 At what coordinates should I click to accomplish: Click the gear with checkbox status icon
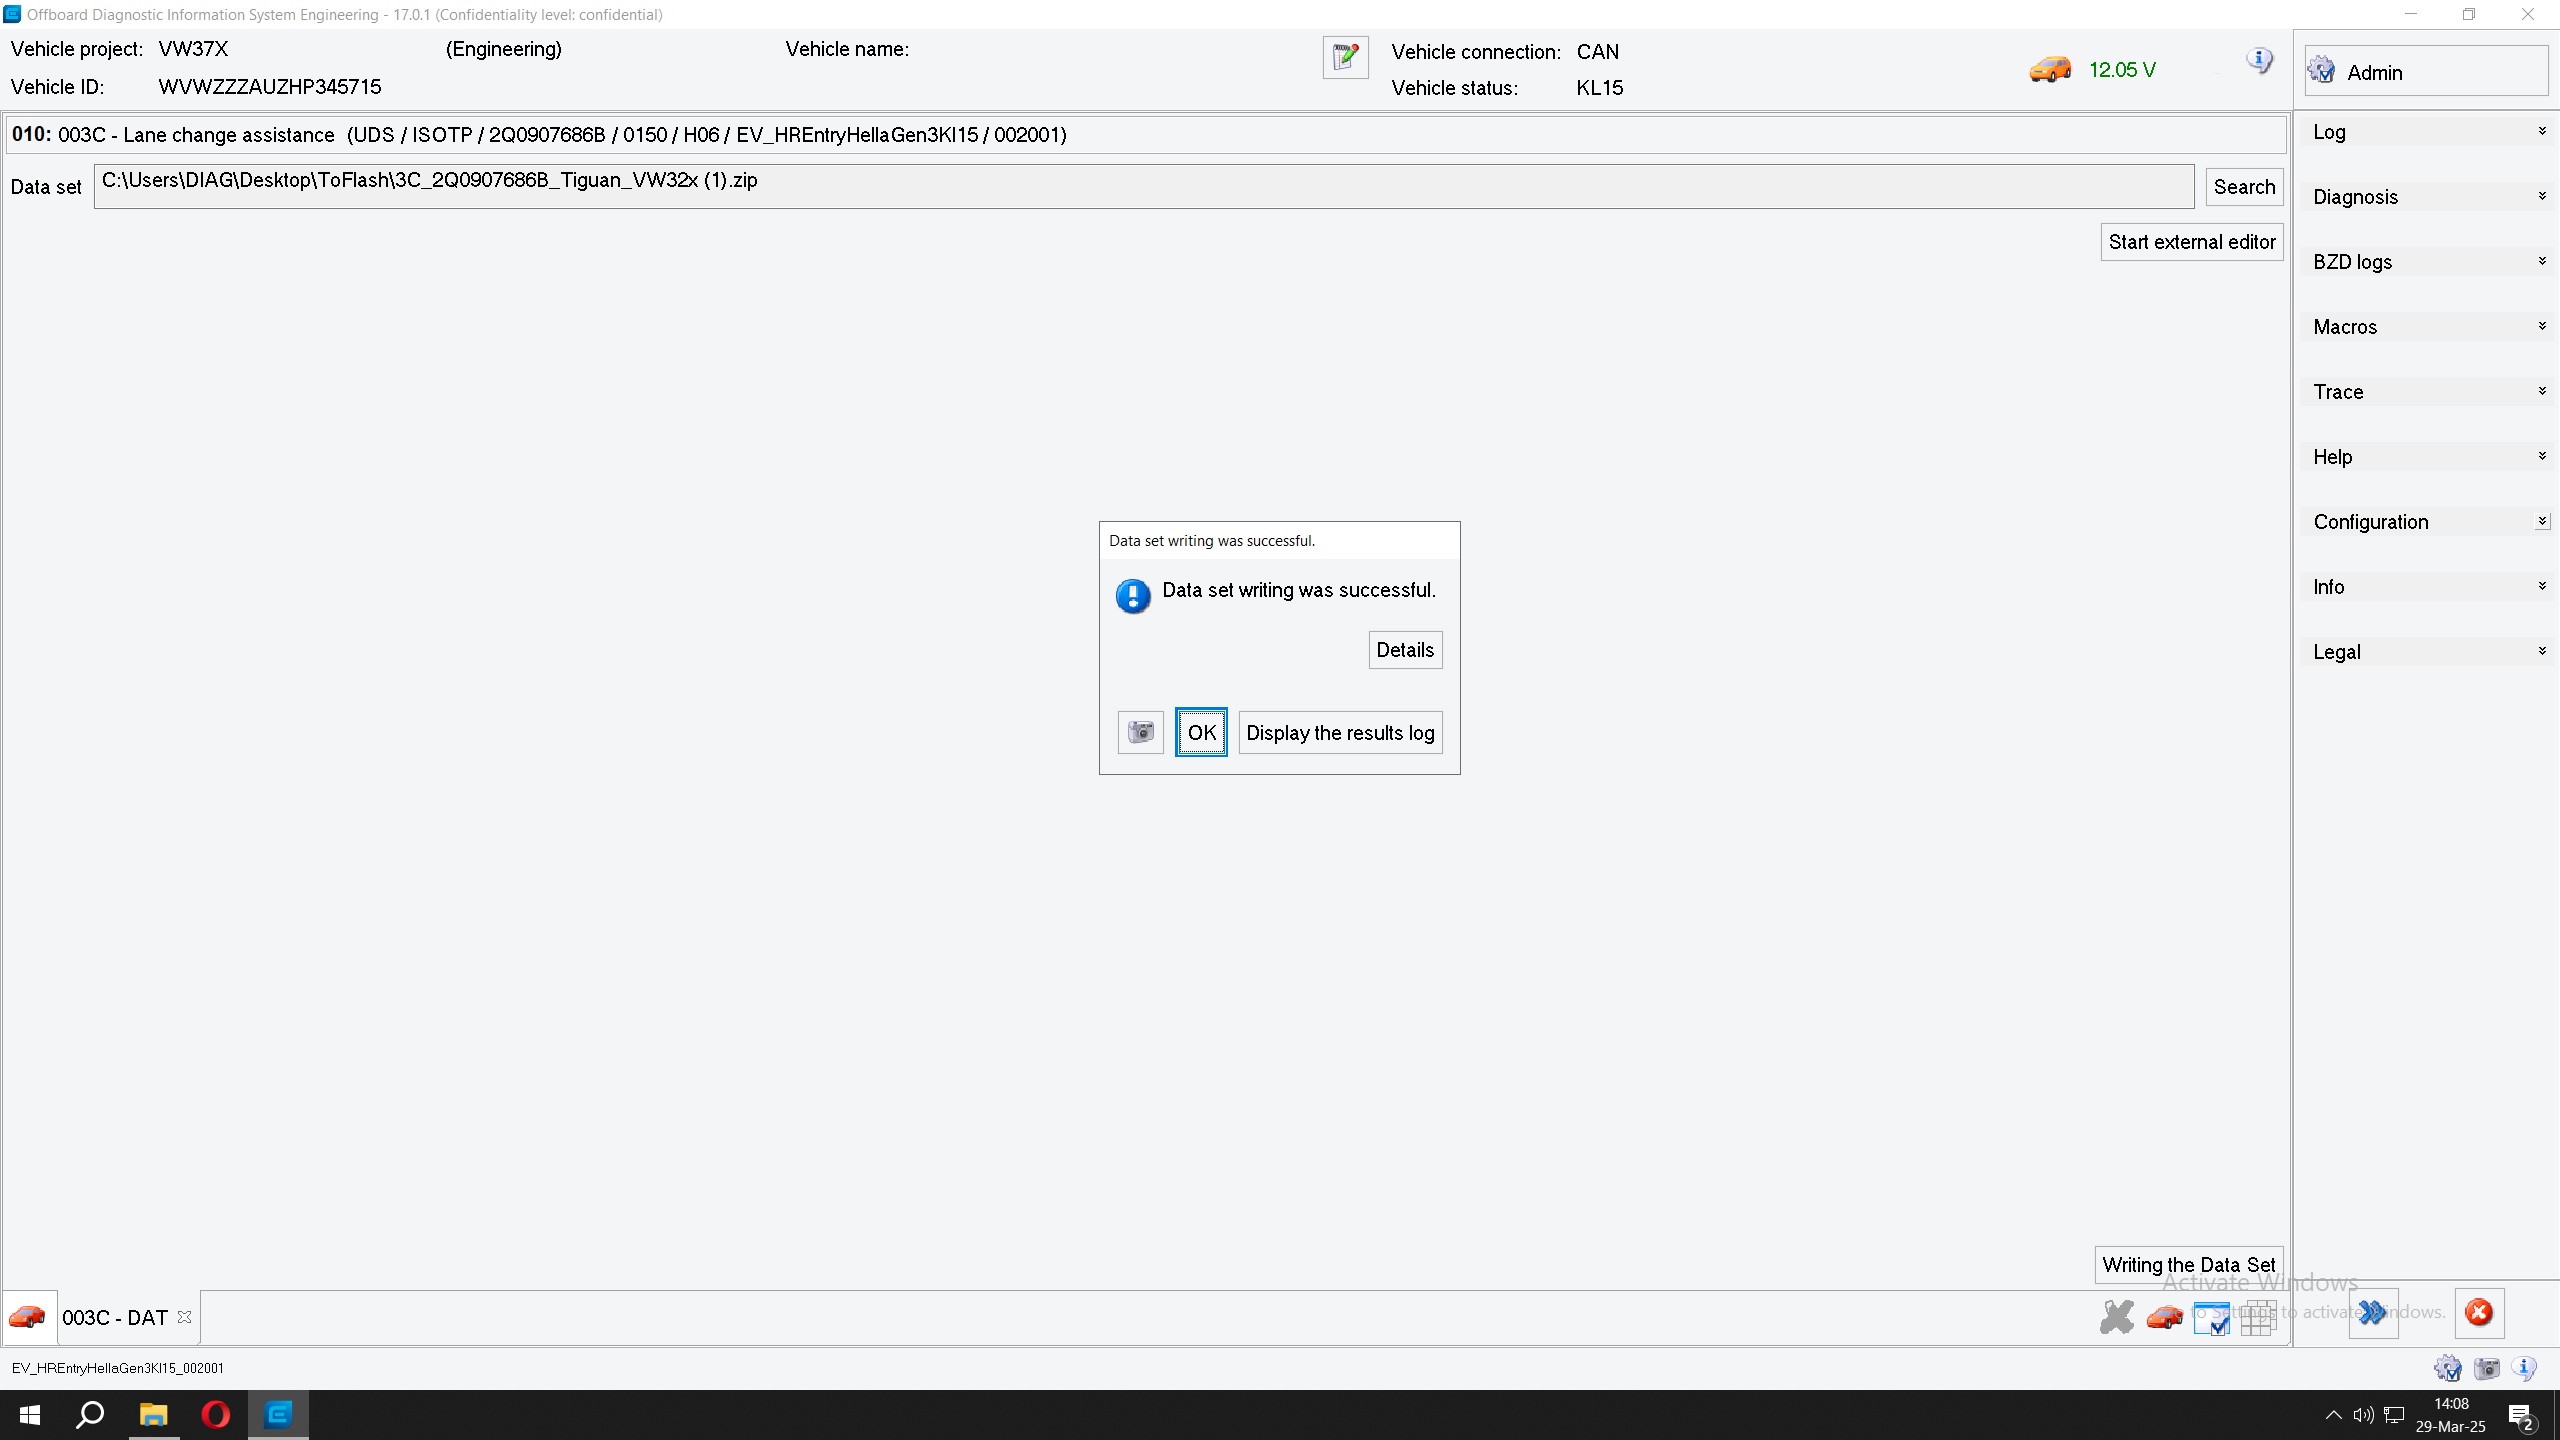(2447, 1368)
